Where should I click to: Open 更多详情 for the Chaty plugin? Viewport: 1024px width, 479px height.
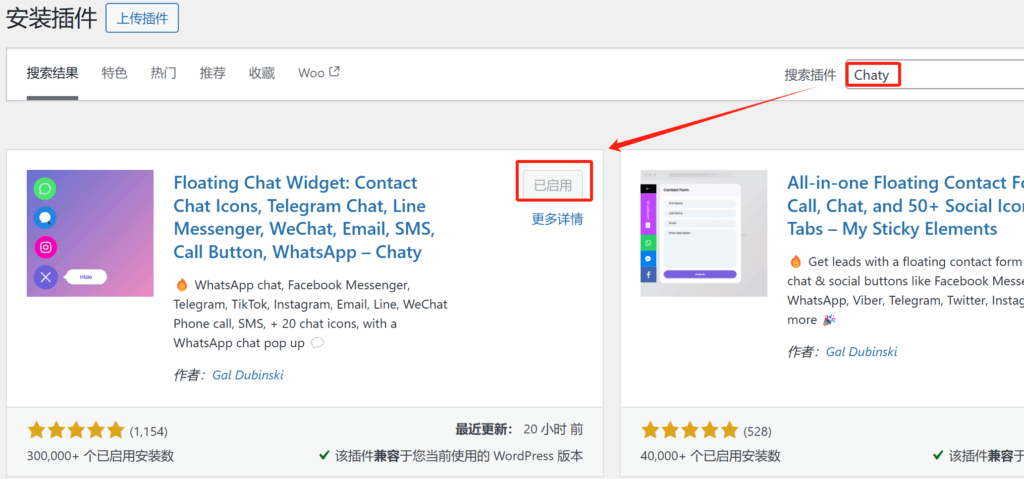557,220
